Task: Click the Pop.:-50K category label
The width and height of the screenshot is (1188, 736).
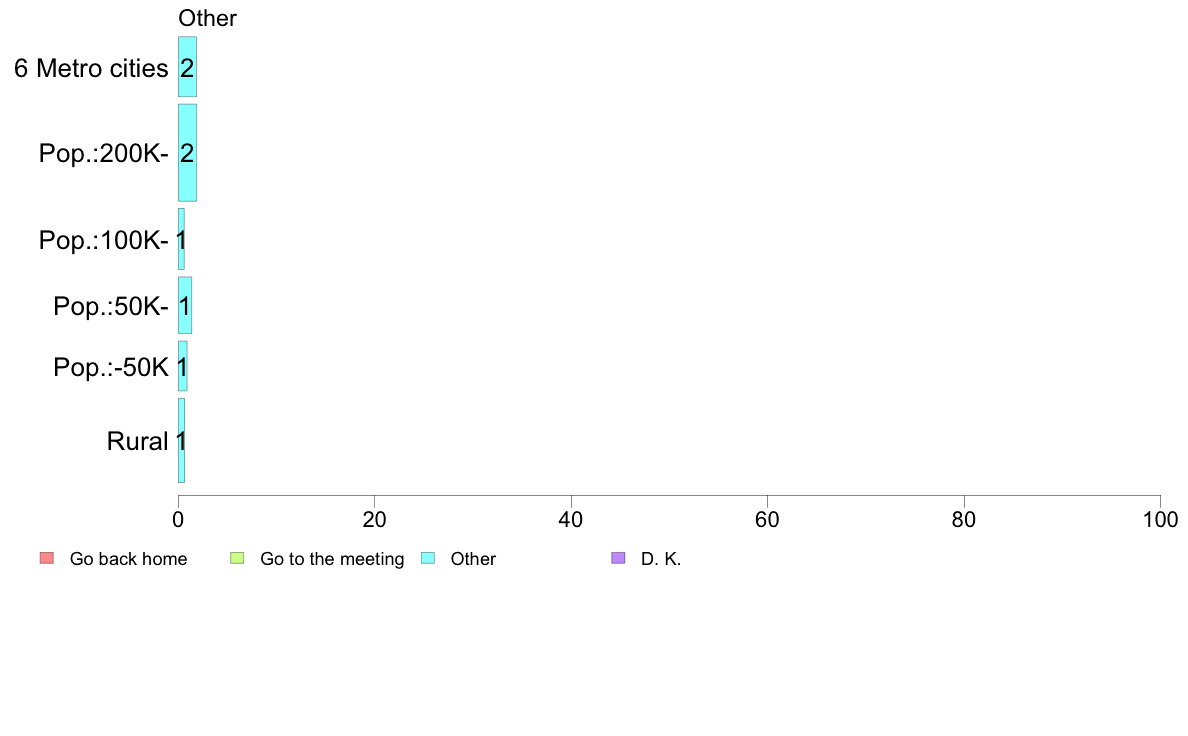Action: 111,368
